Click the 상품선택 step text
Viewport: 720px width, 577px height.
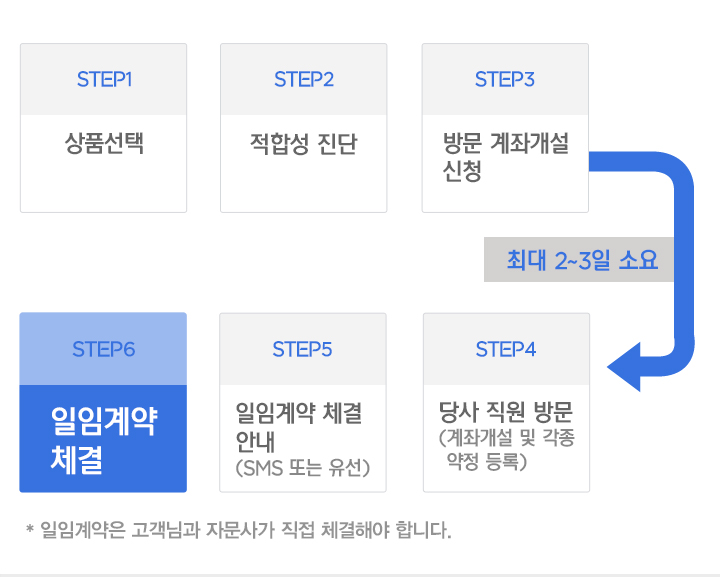(x=104, y=143)
